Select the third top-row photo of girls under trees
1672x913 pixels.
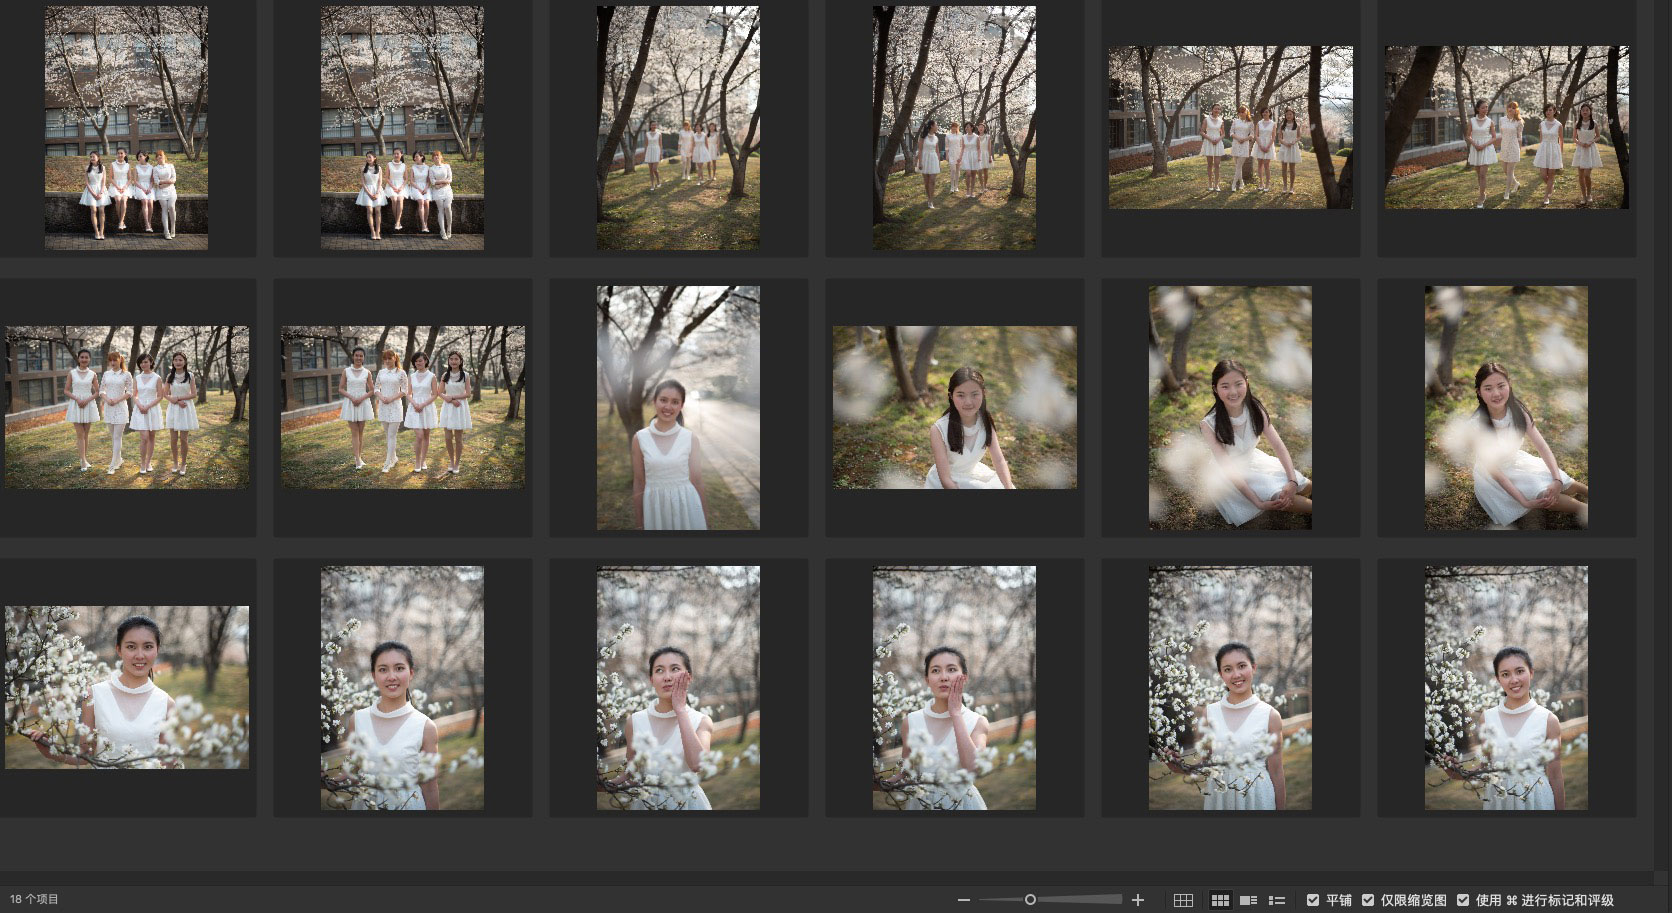tap(678, 128)
